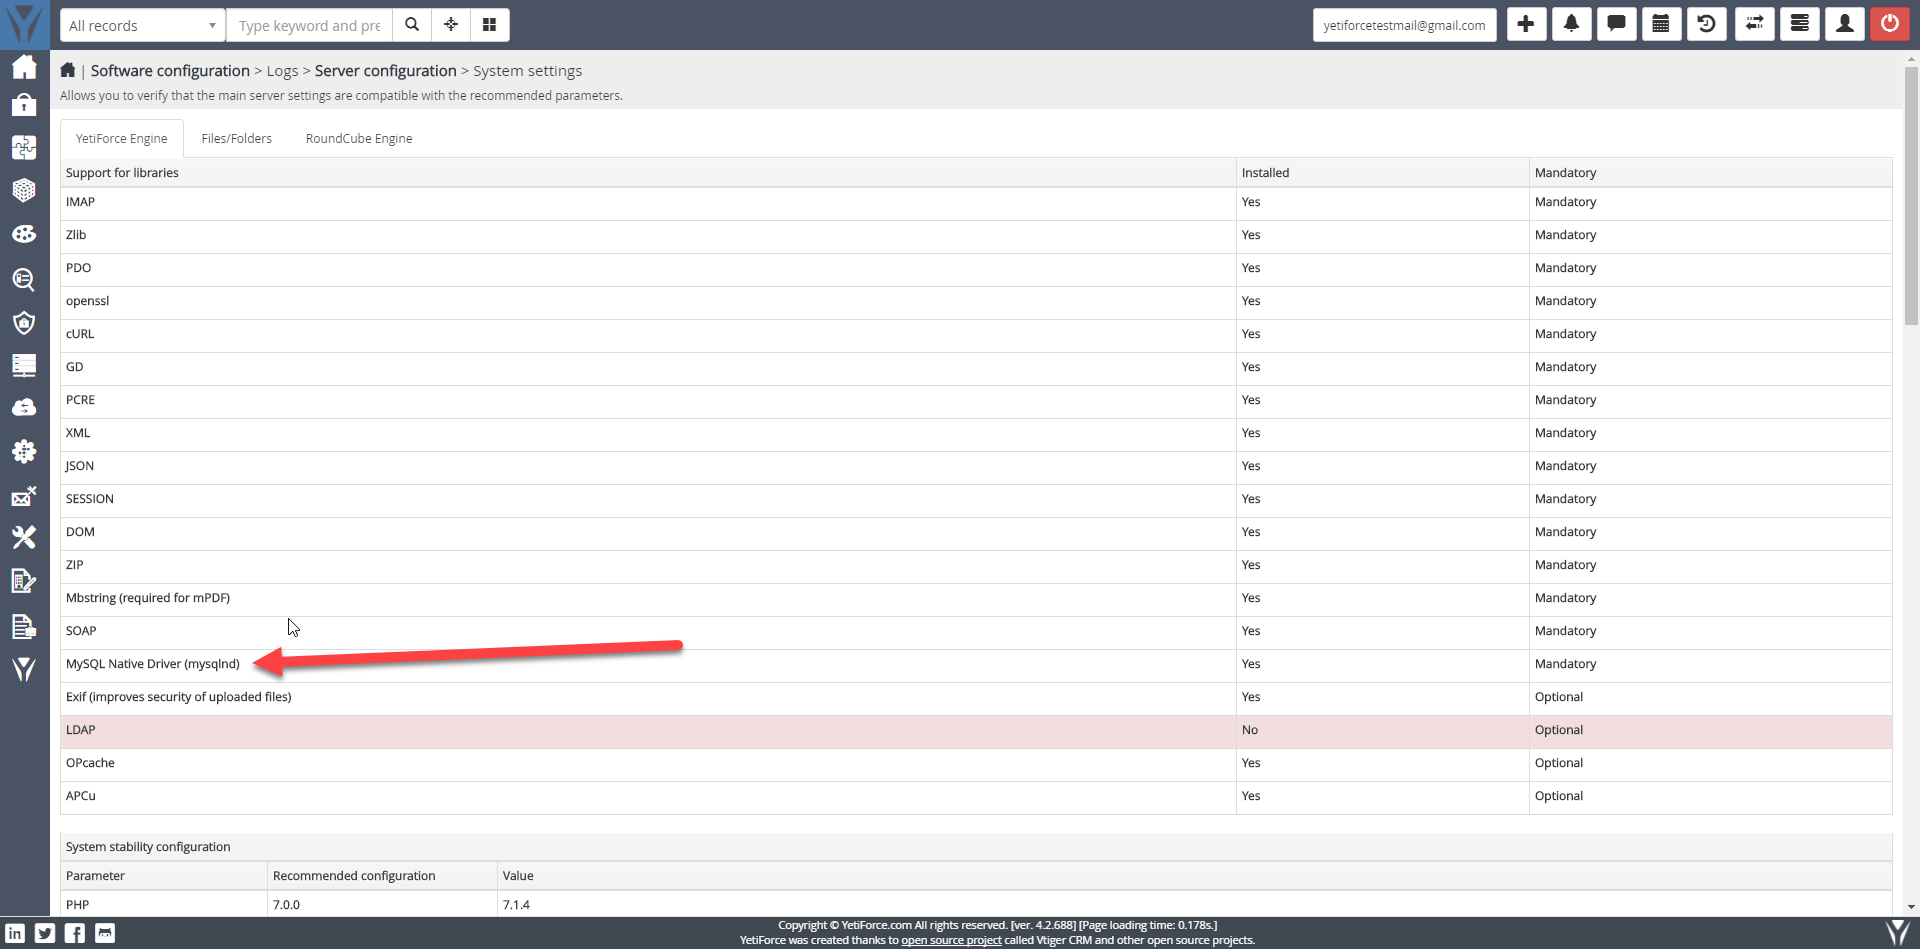Open the Facebook icon in footer
Viewport: 1920px width, 949px height.
75,933
